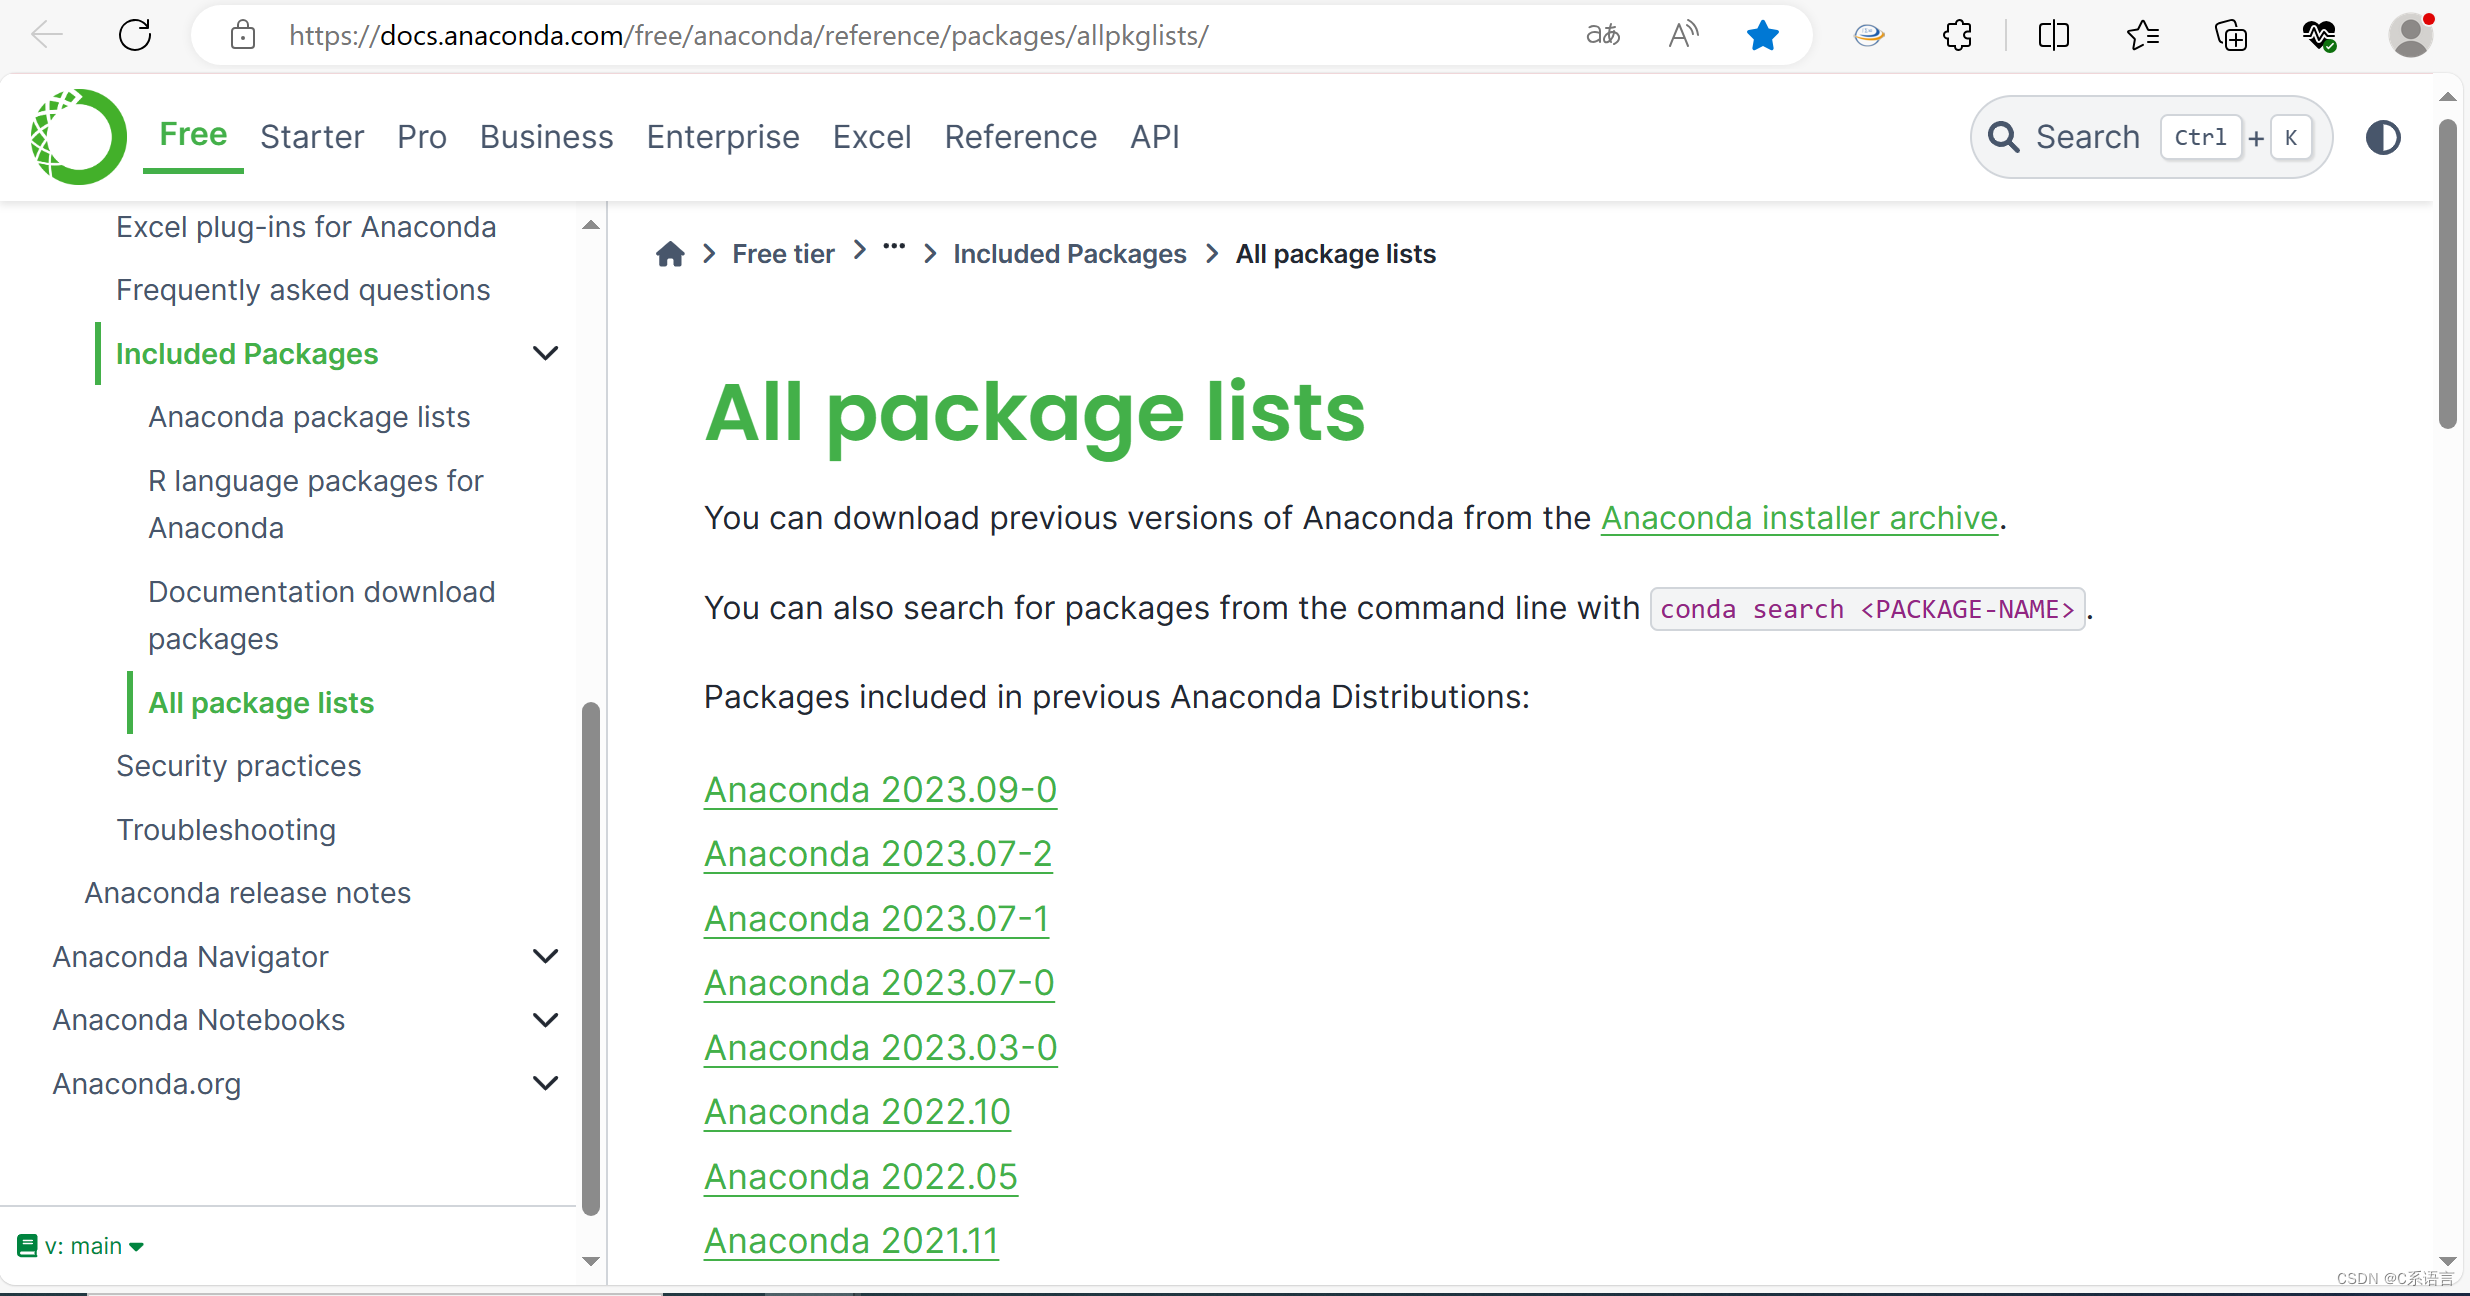Screen dimensions: 2470x1296
Task: Open the Anaconda installer archive link
Action: coord(1799,518)
